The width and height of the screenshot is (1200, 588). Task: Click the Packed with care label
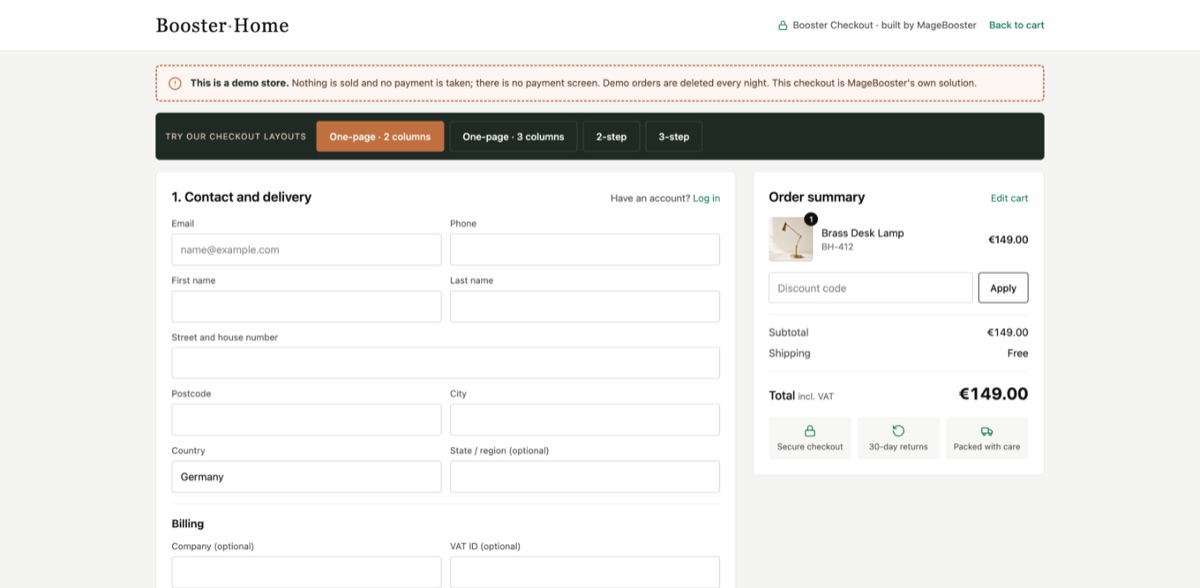pyautogui.click(x=987, y=447)
